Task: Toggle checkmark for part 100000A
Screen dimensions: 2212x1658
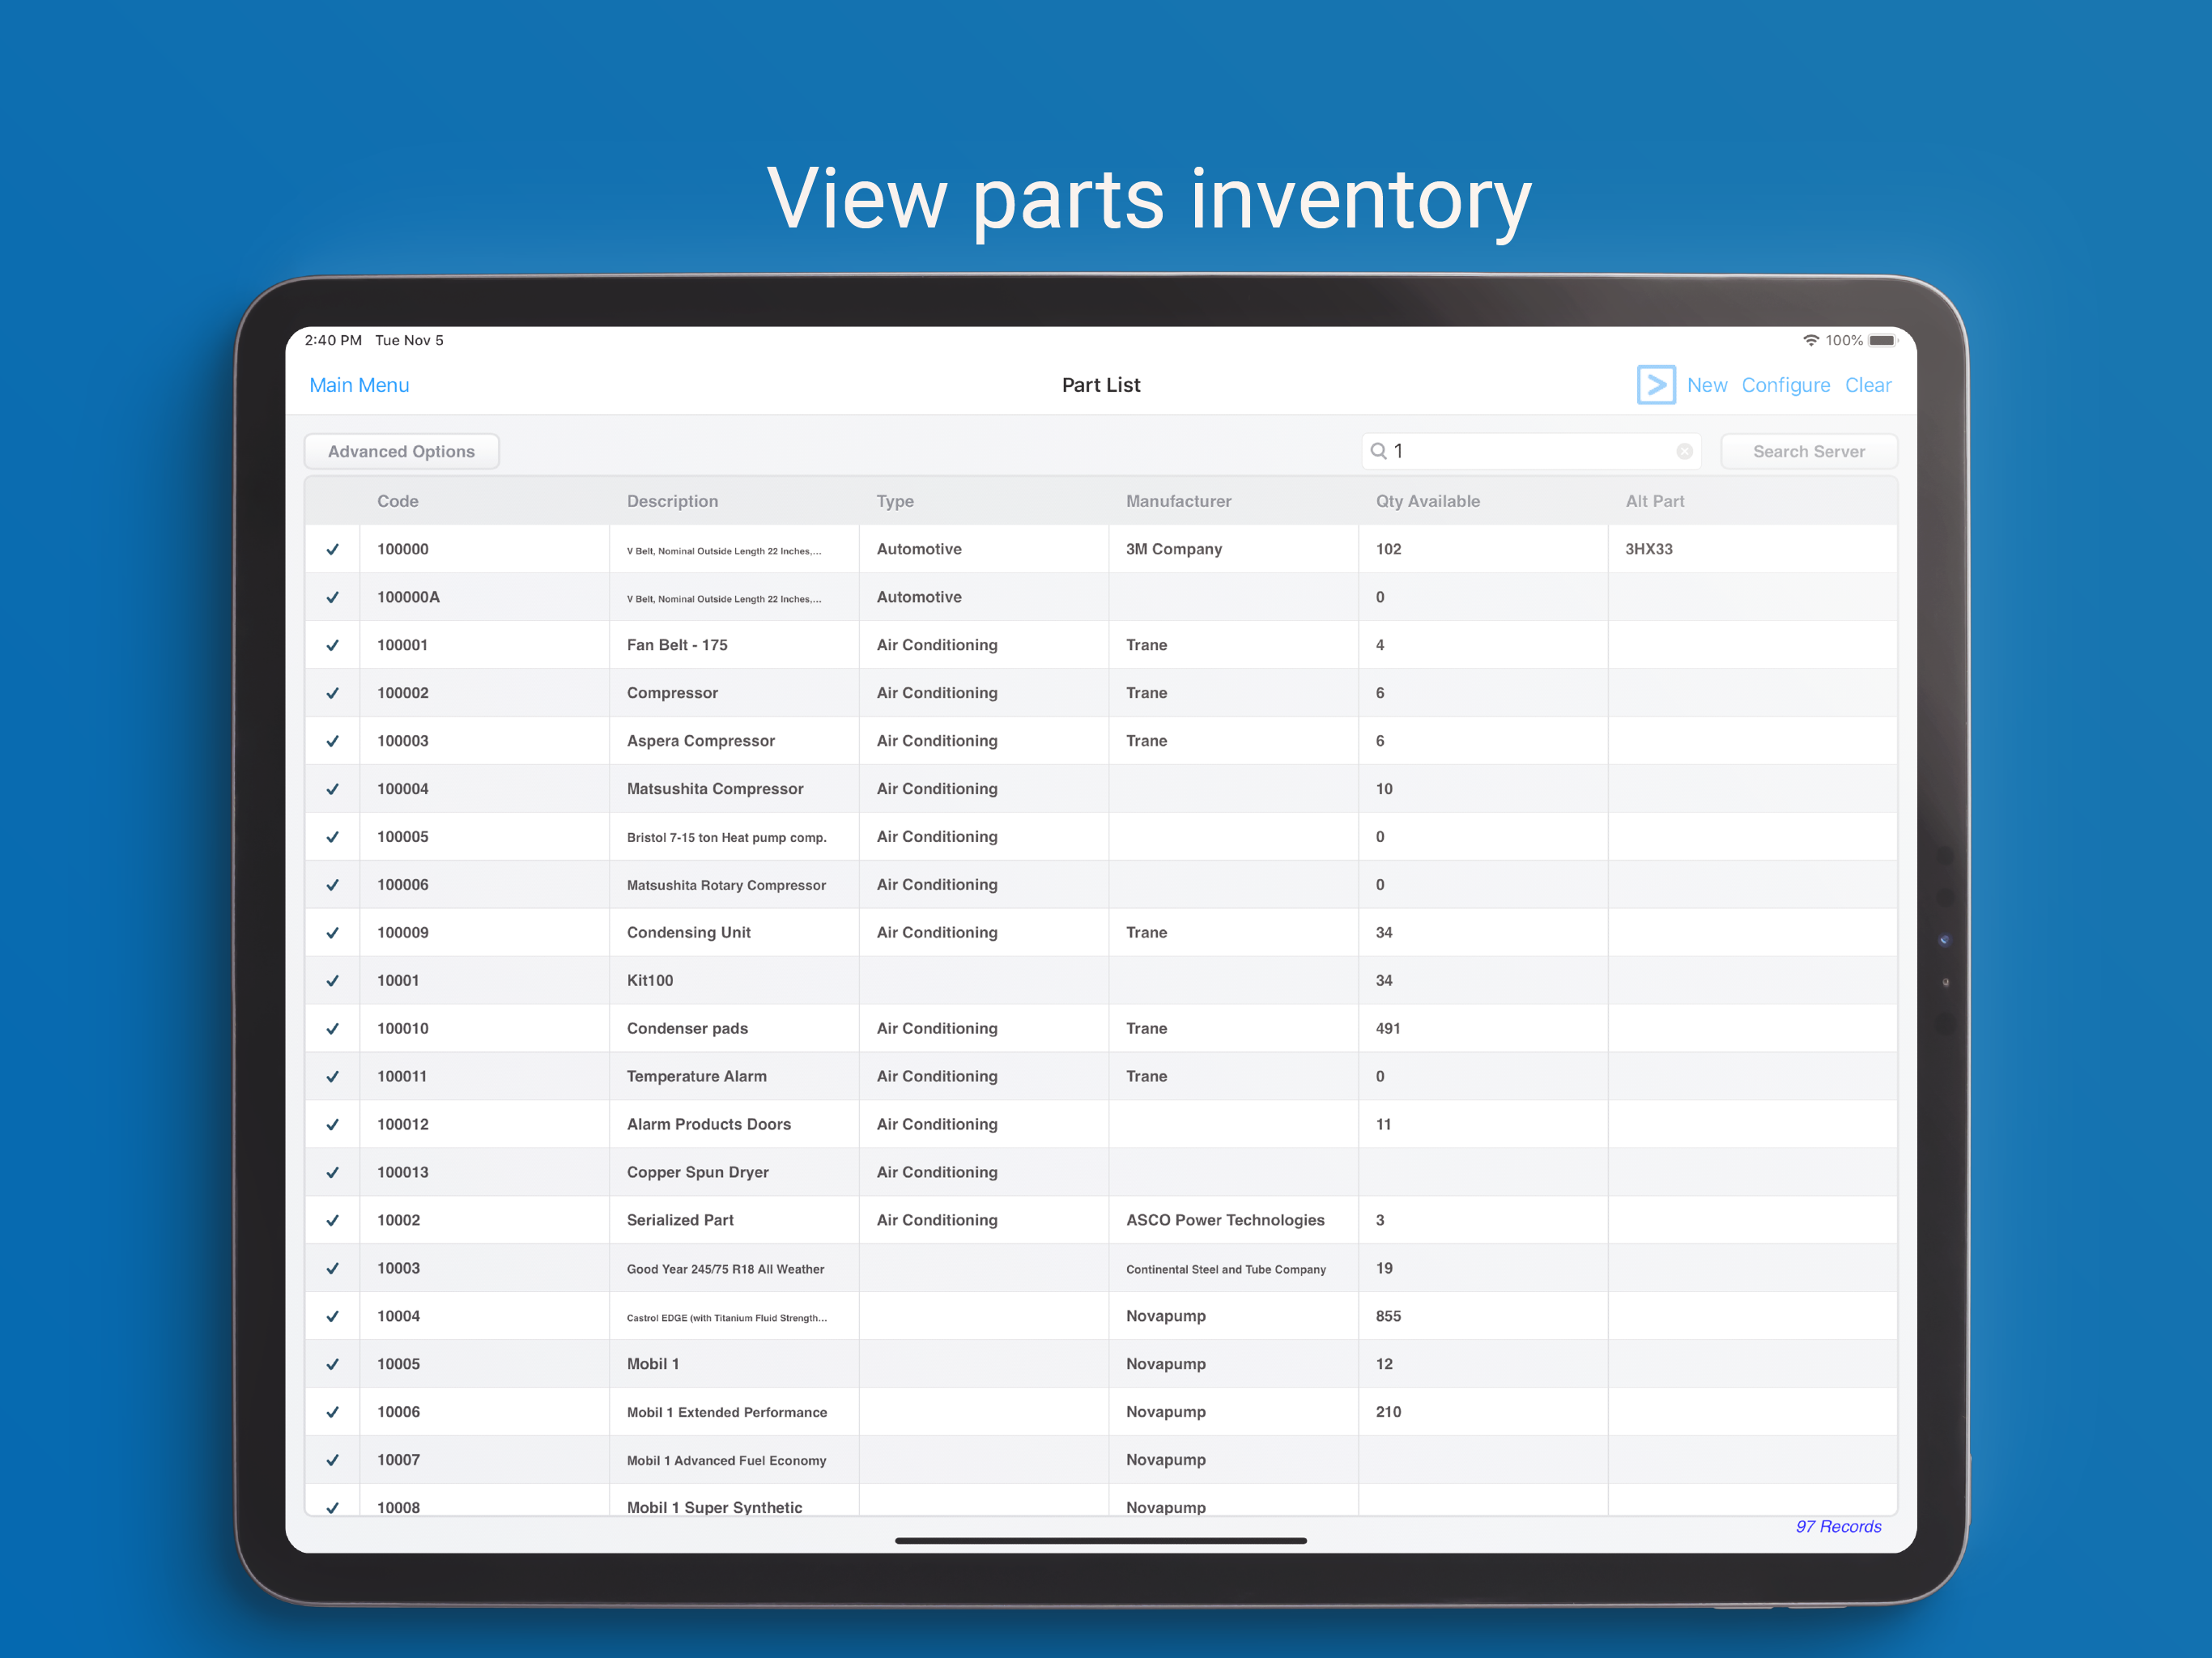Action: (333, 597)
